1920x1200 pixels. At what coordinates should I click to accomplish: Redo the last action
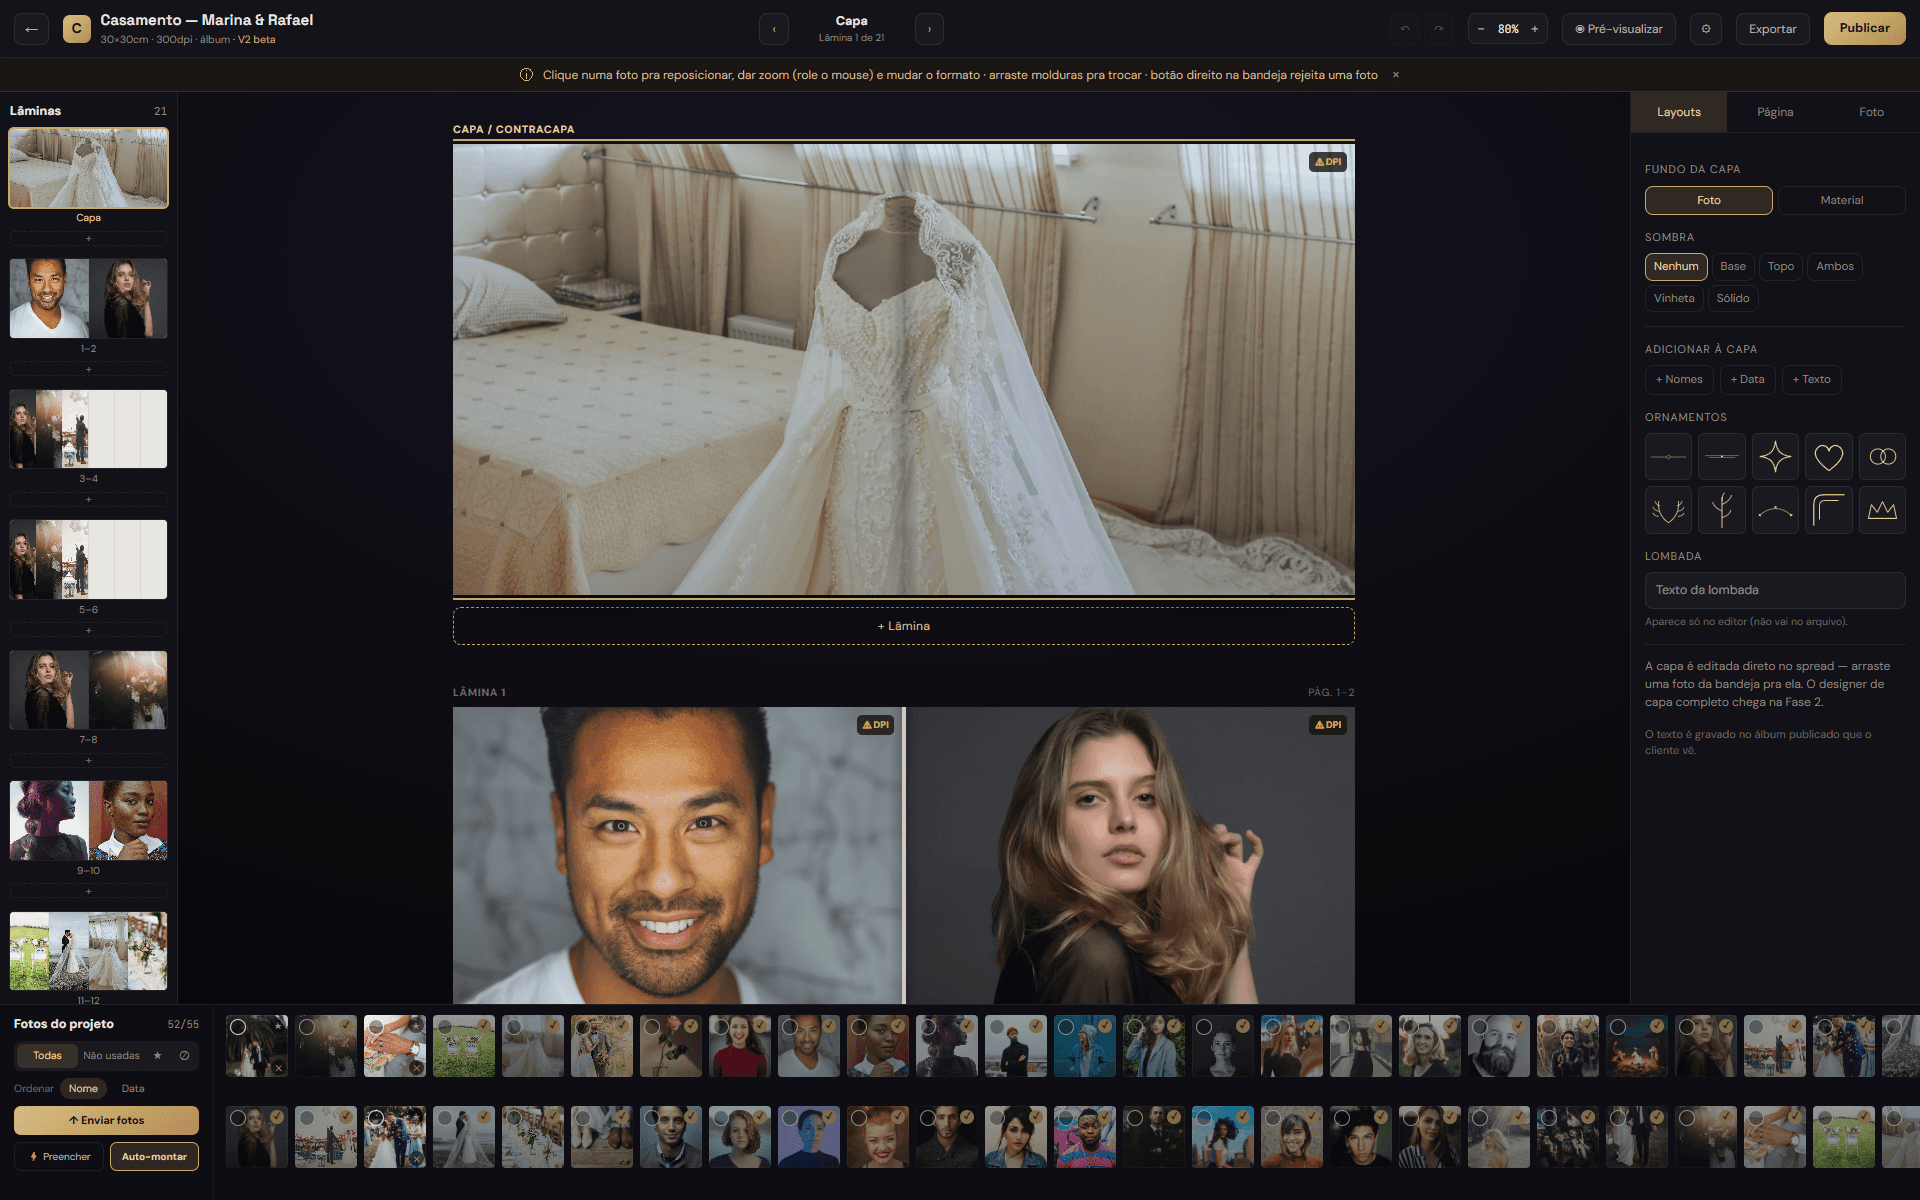(1439, 29)
